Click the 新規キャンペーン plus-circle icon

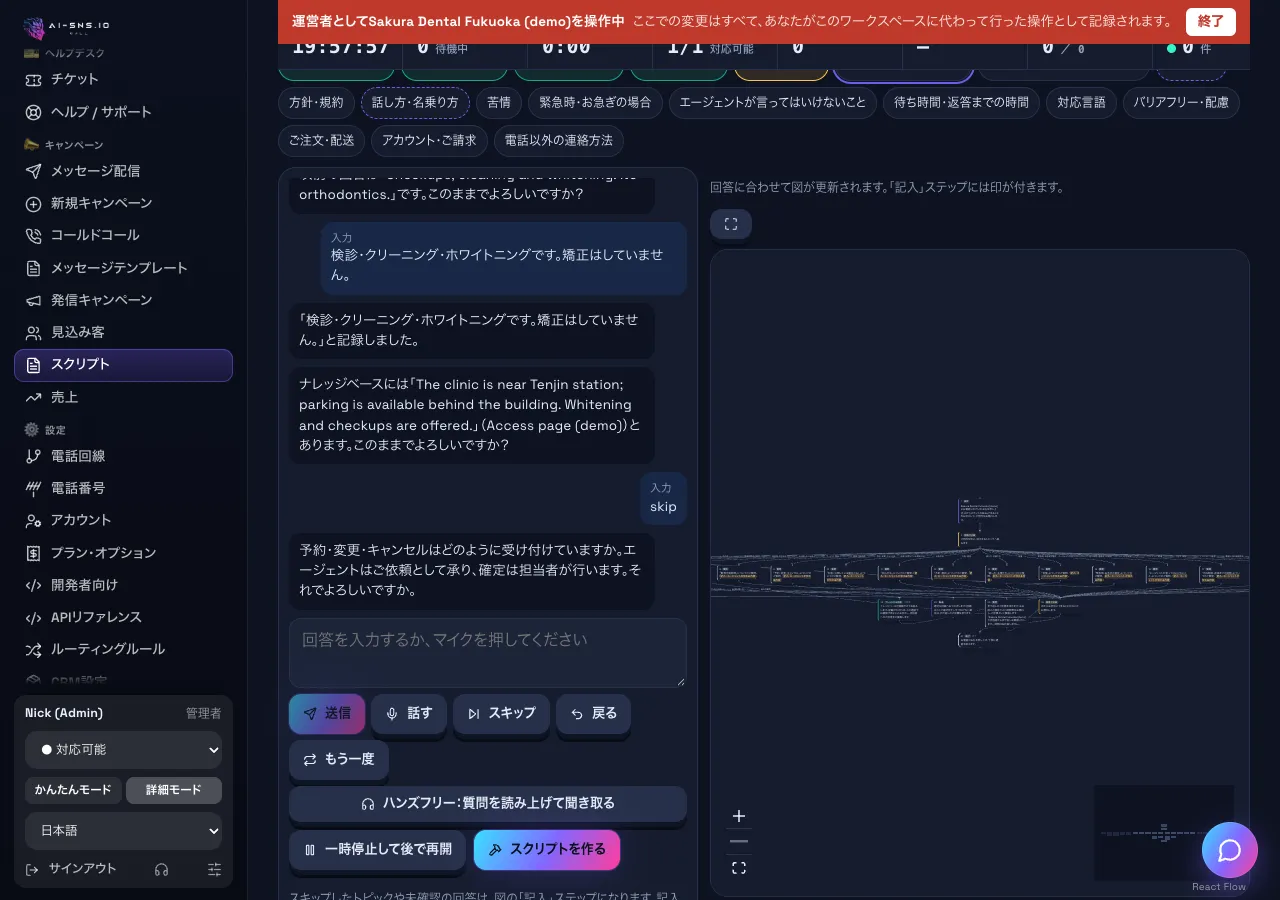coord(33,204)
